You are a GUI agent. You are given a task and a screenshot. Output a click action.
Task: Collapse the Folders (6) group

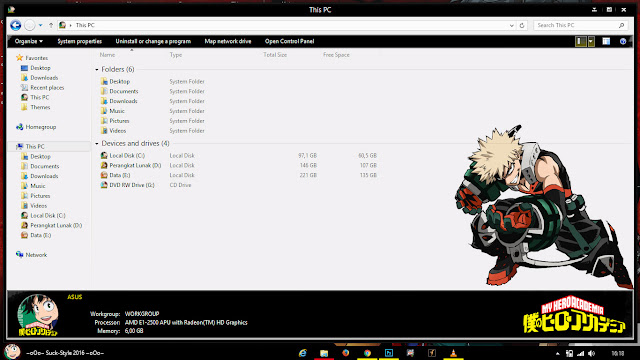tap(97, 69)
